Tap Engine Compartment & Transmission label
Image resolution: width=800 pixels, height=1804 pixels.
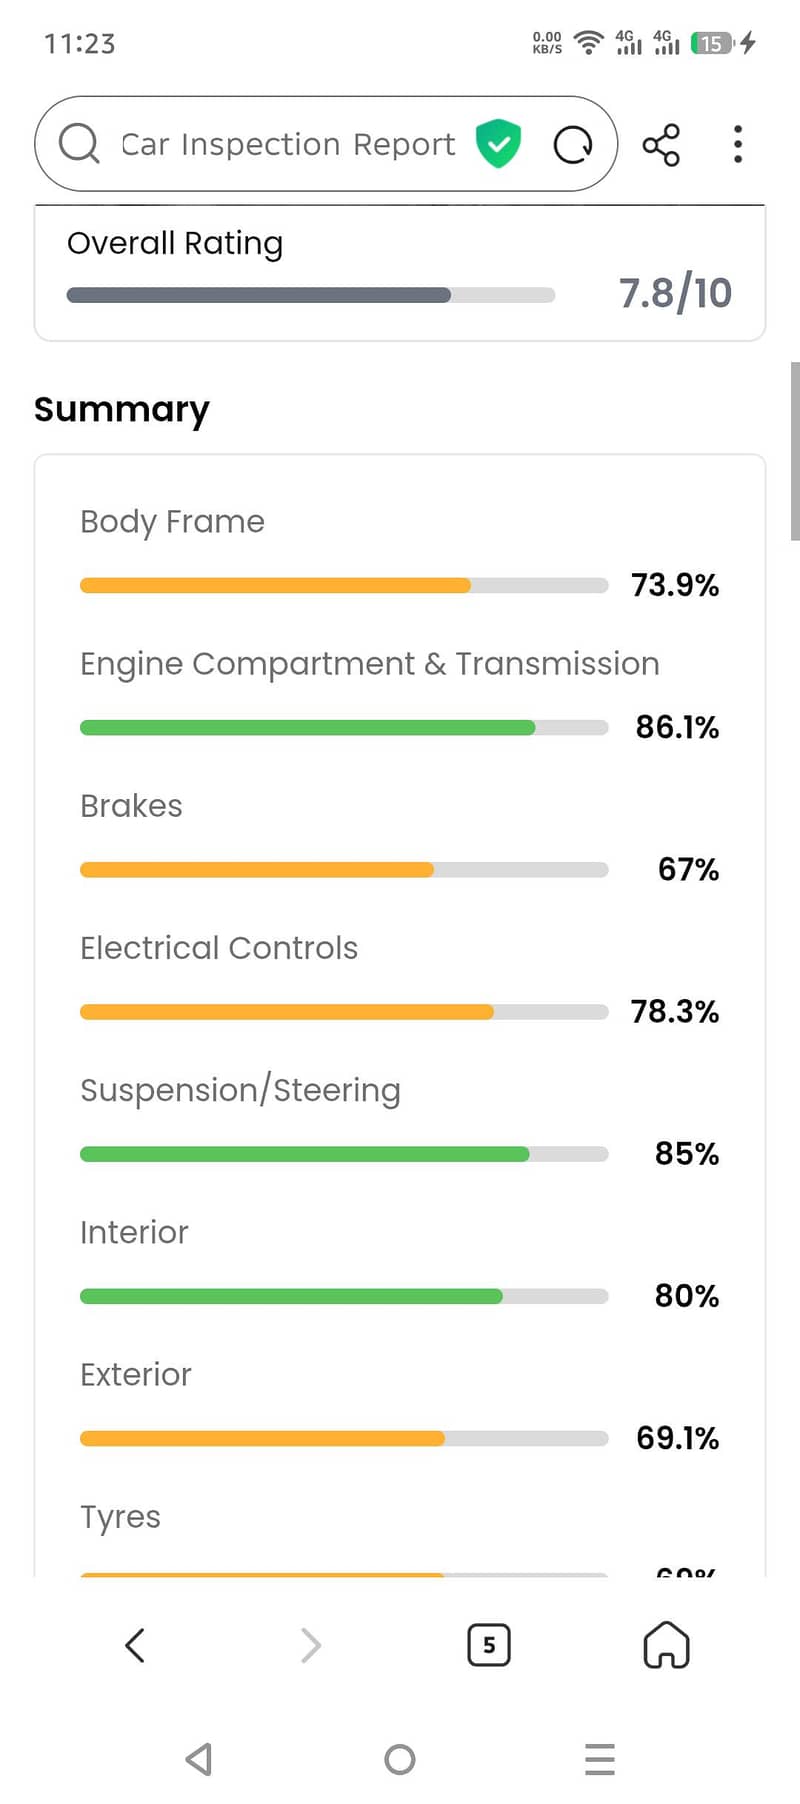click(x=369, y=664)
